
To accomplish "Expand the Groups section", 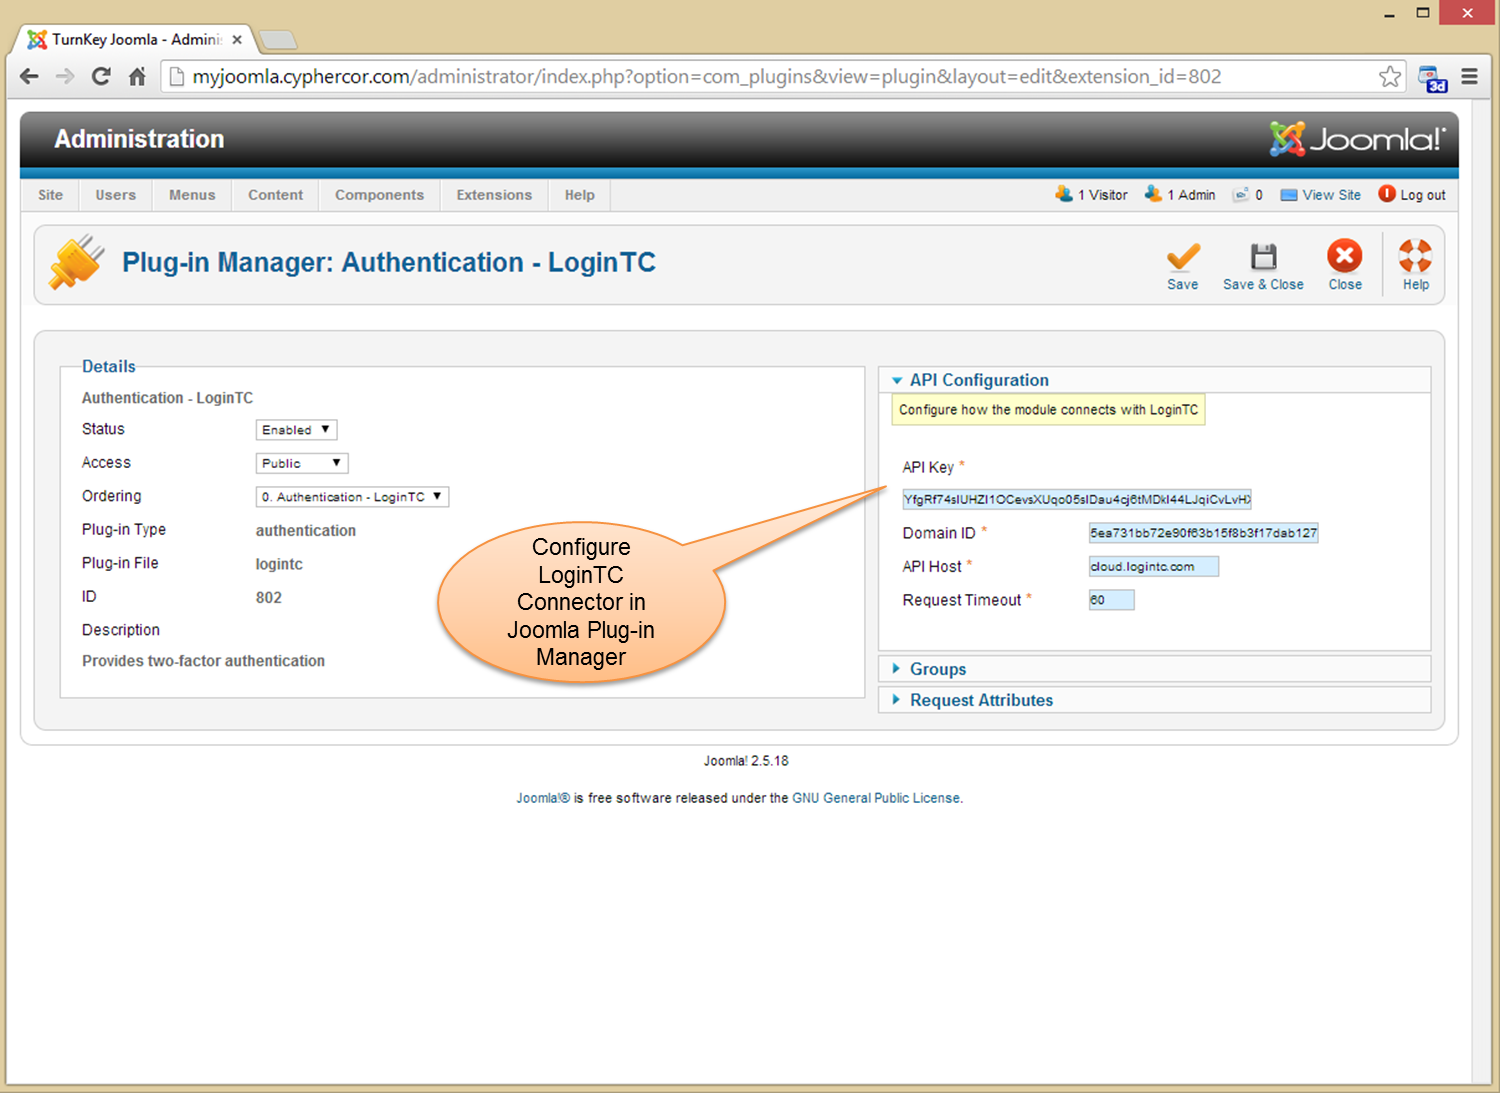I will 1155,669.
